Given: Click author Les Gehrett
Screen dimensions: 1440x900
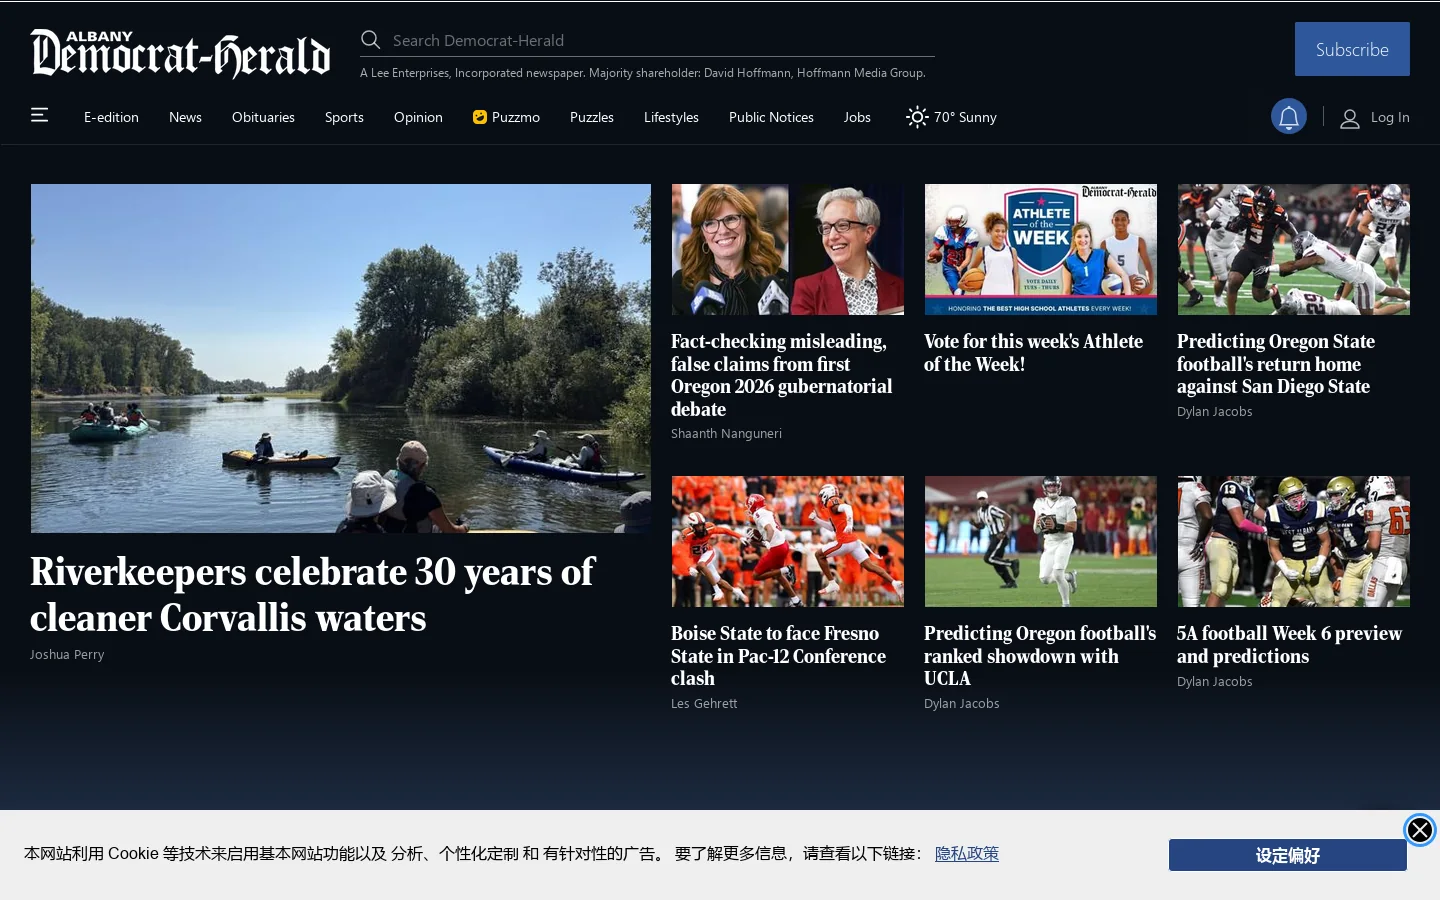Looking at the screenshot, I should [x=704, y=704].
